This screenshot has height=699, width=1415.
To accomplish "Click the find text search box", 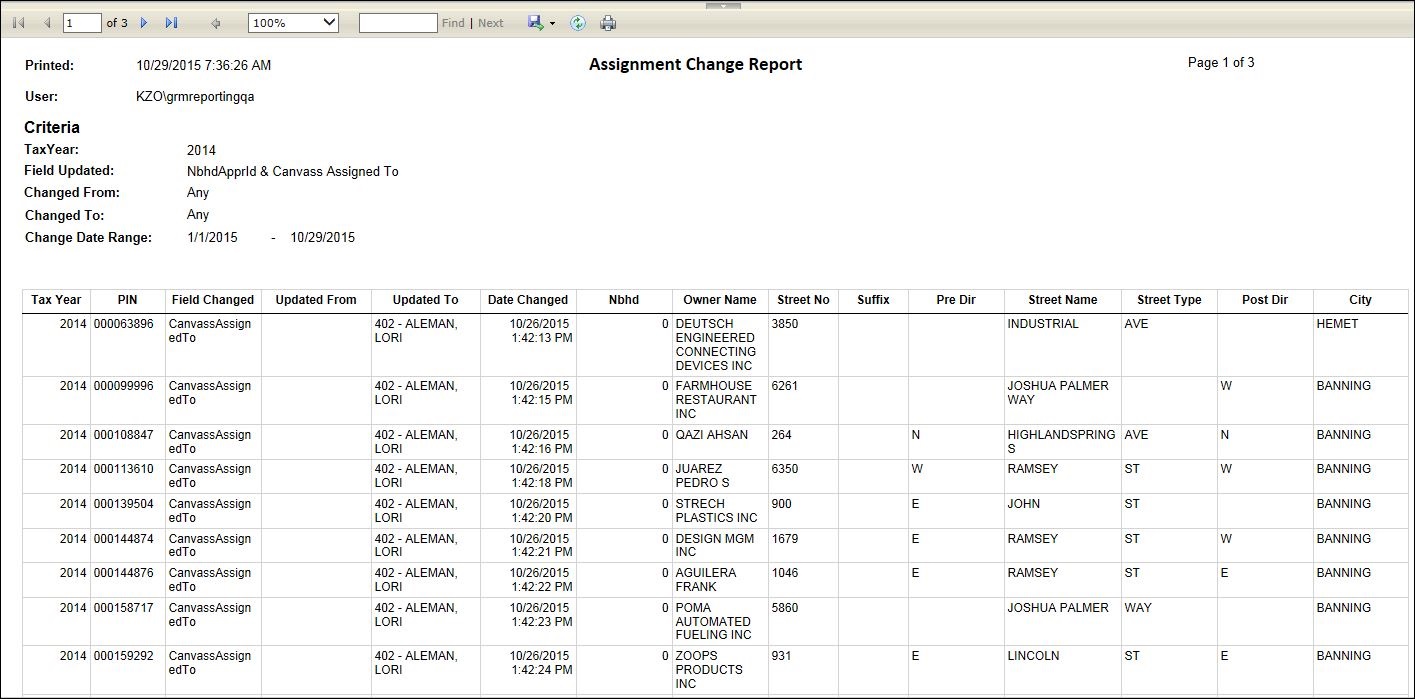I will 397,23.
